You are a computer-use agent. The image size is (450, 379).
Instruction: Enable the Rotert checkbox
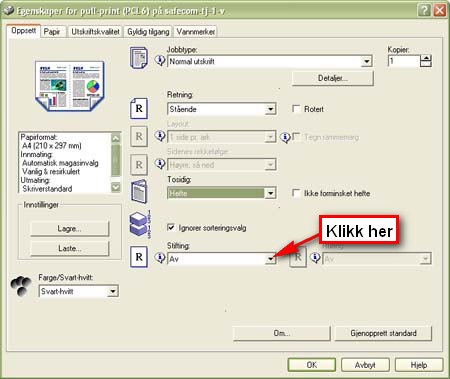(x=296, y=109)
